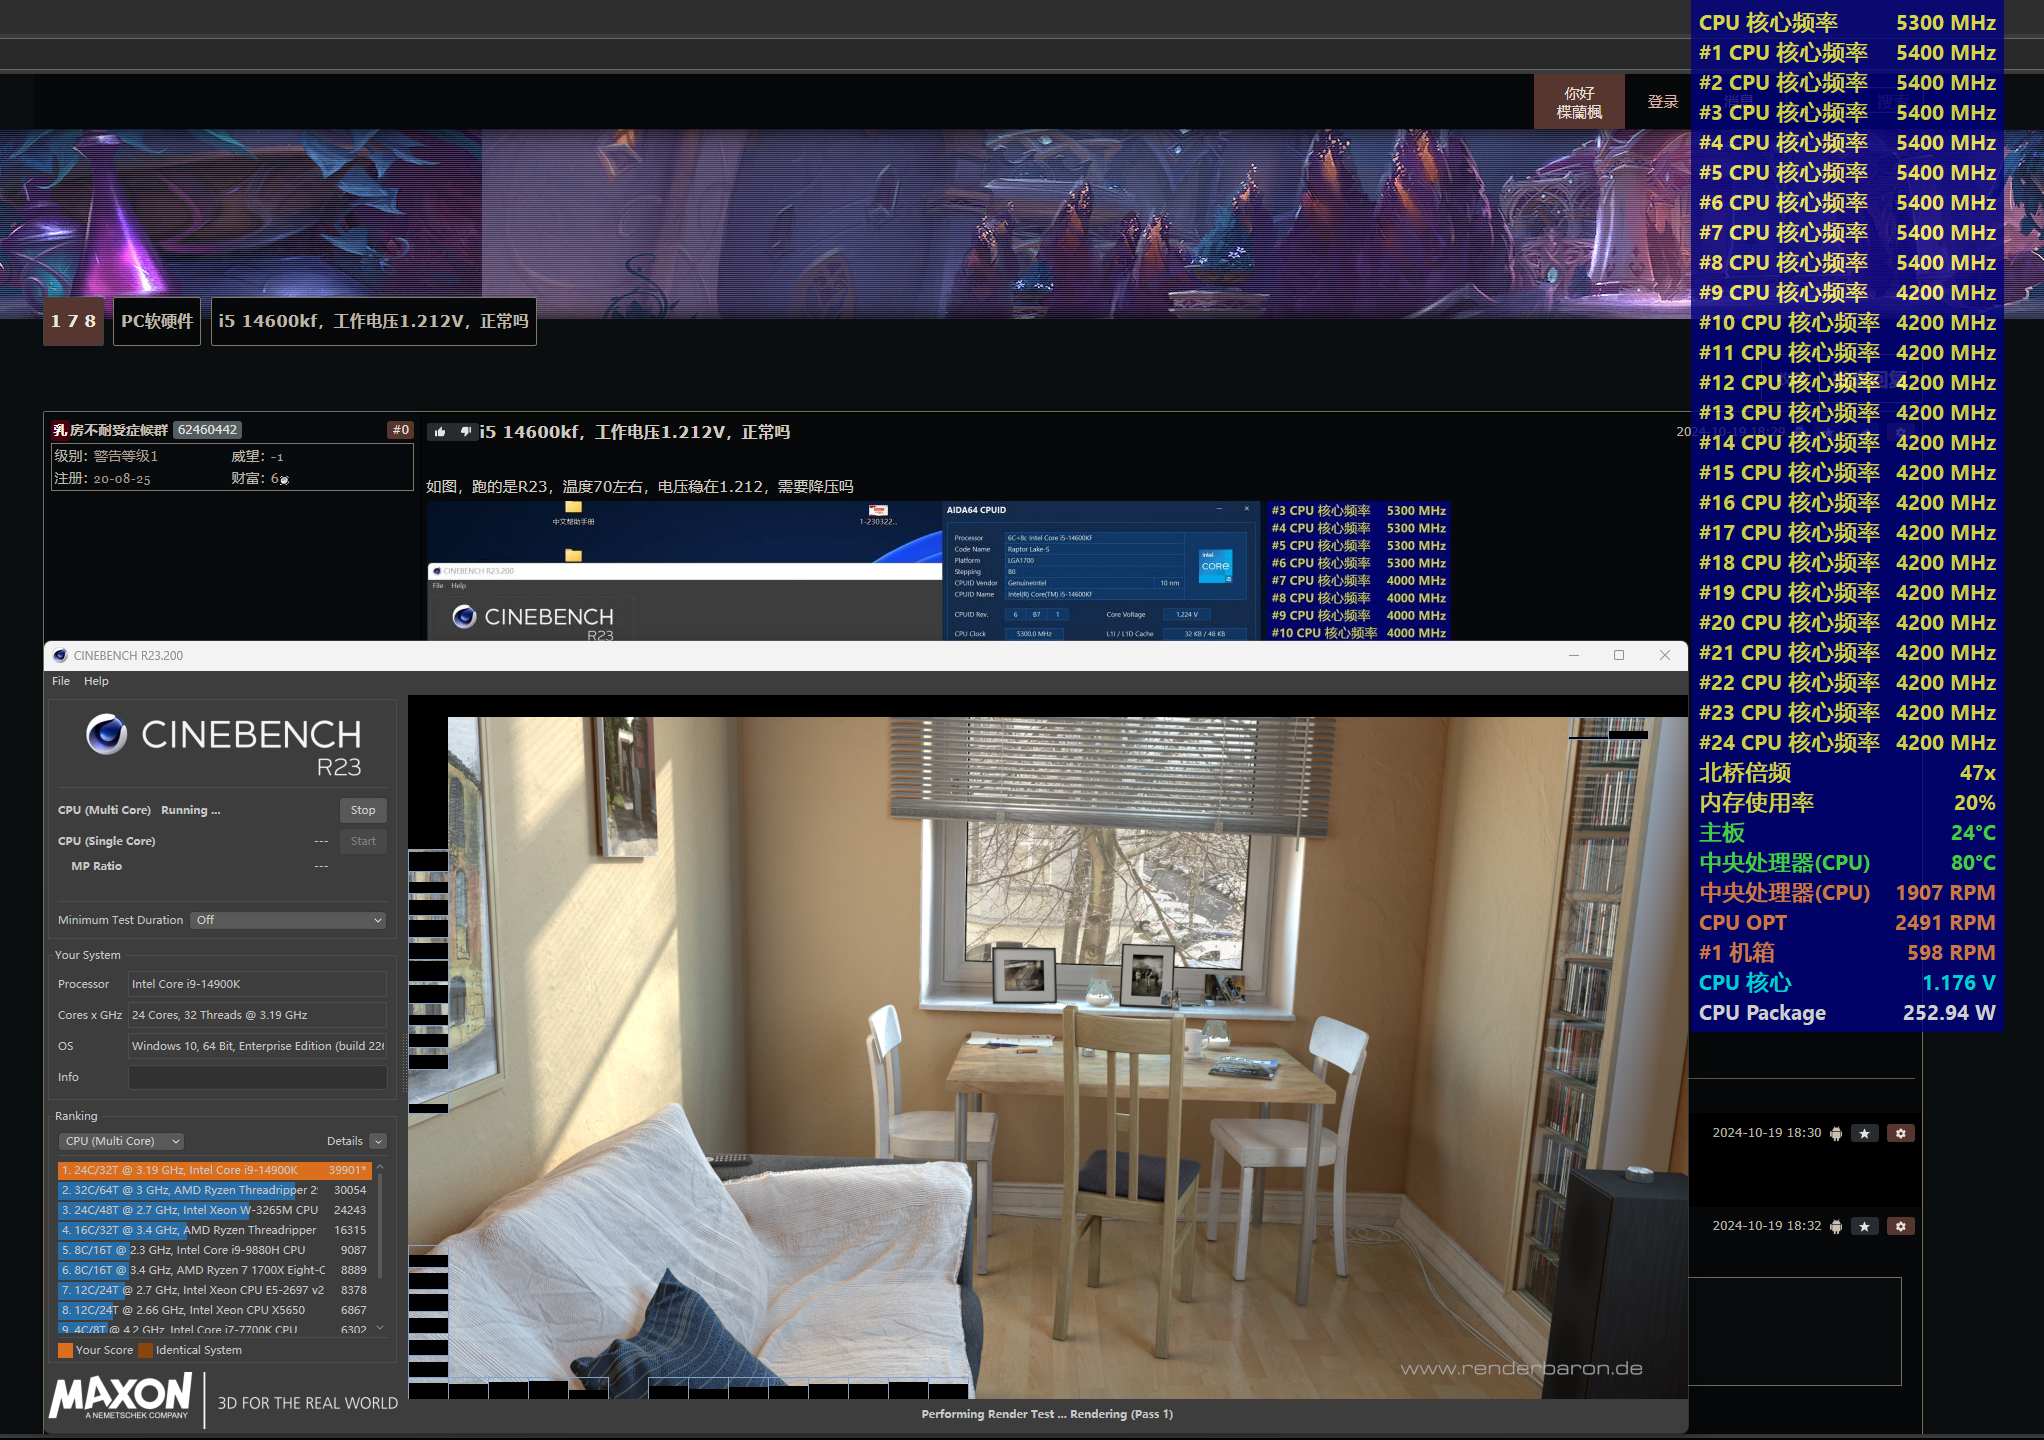Select the Intel Core i9-14900K ranking entry
This screenshot has width=2044, height=1440.
213,1170
